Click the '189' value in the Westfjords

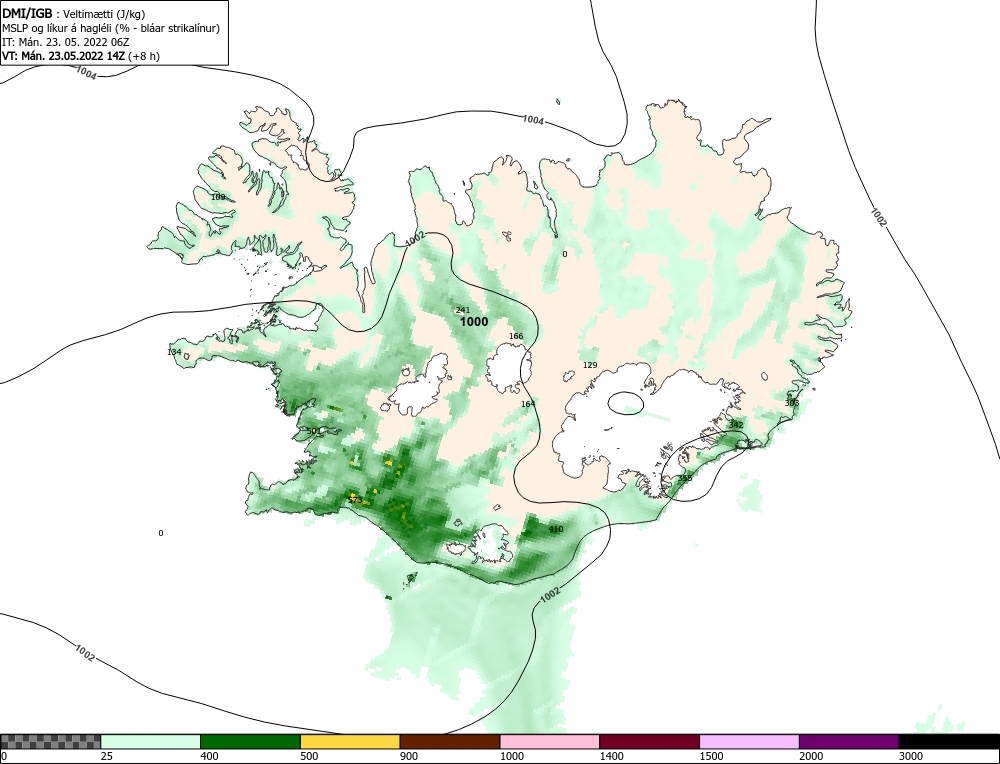click(218, 197)
